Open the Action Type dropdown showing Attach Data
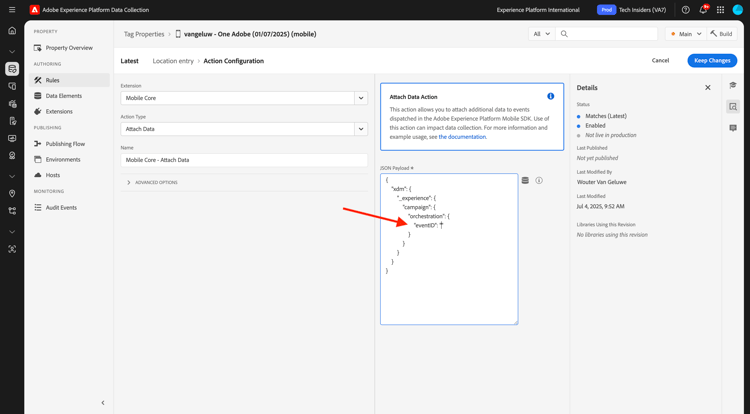This screenshot has width=750, height=414. (244, 129)
